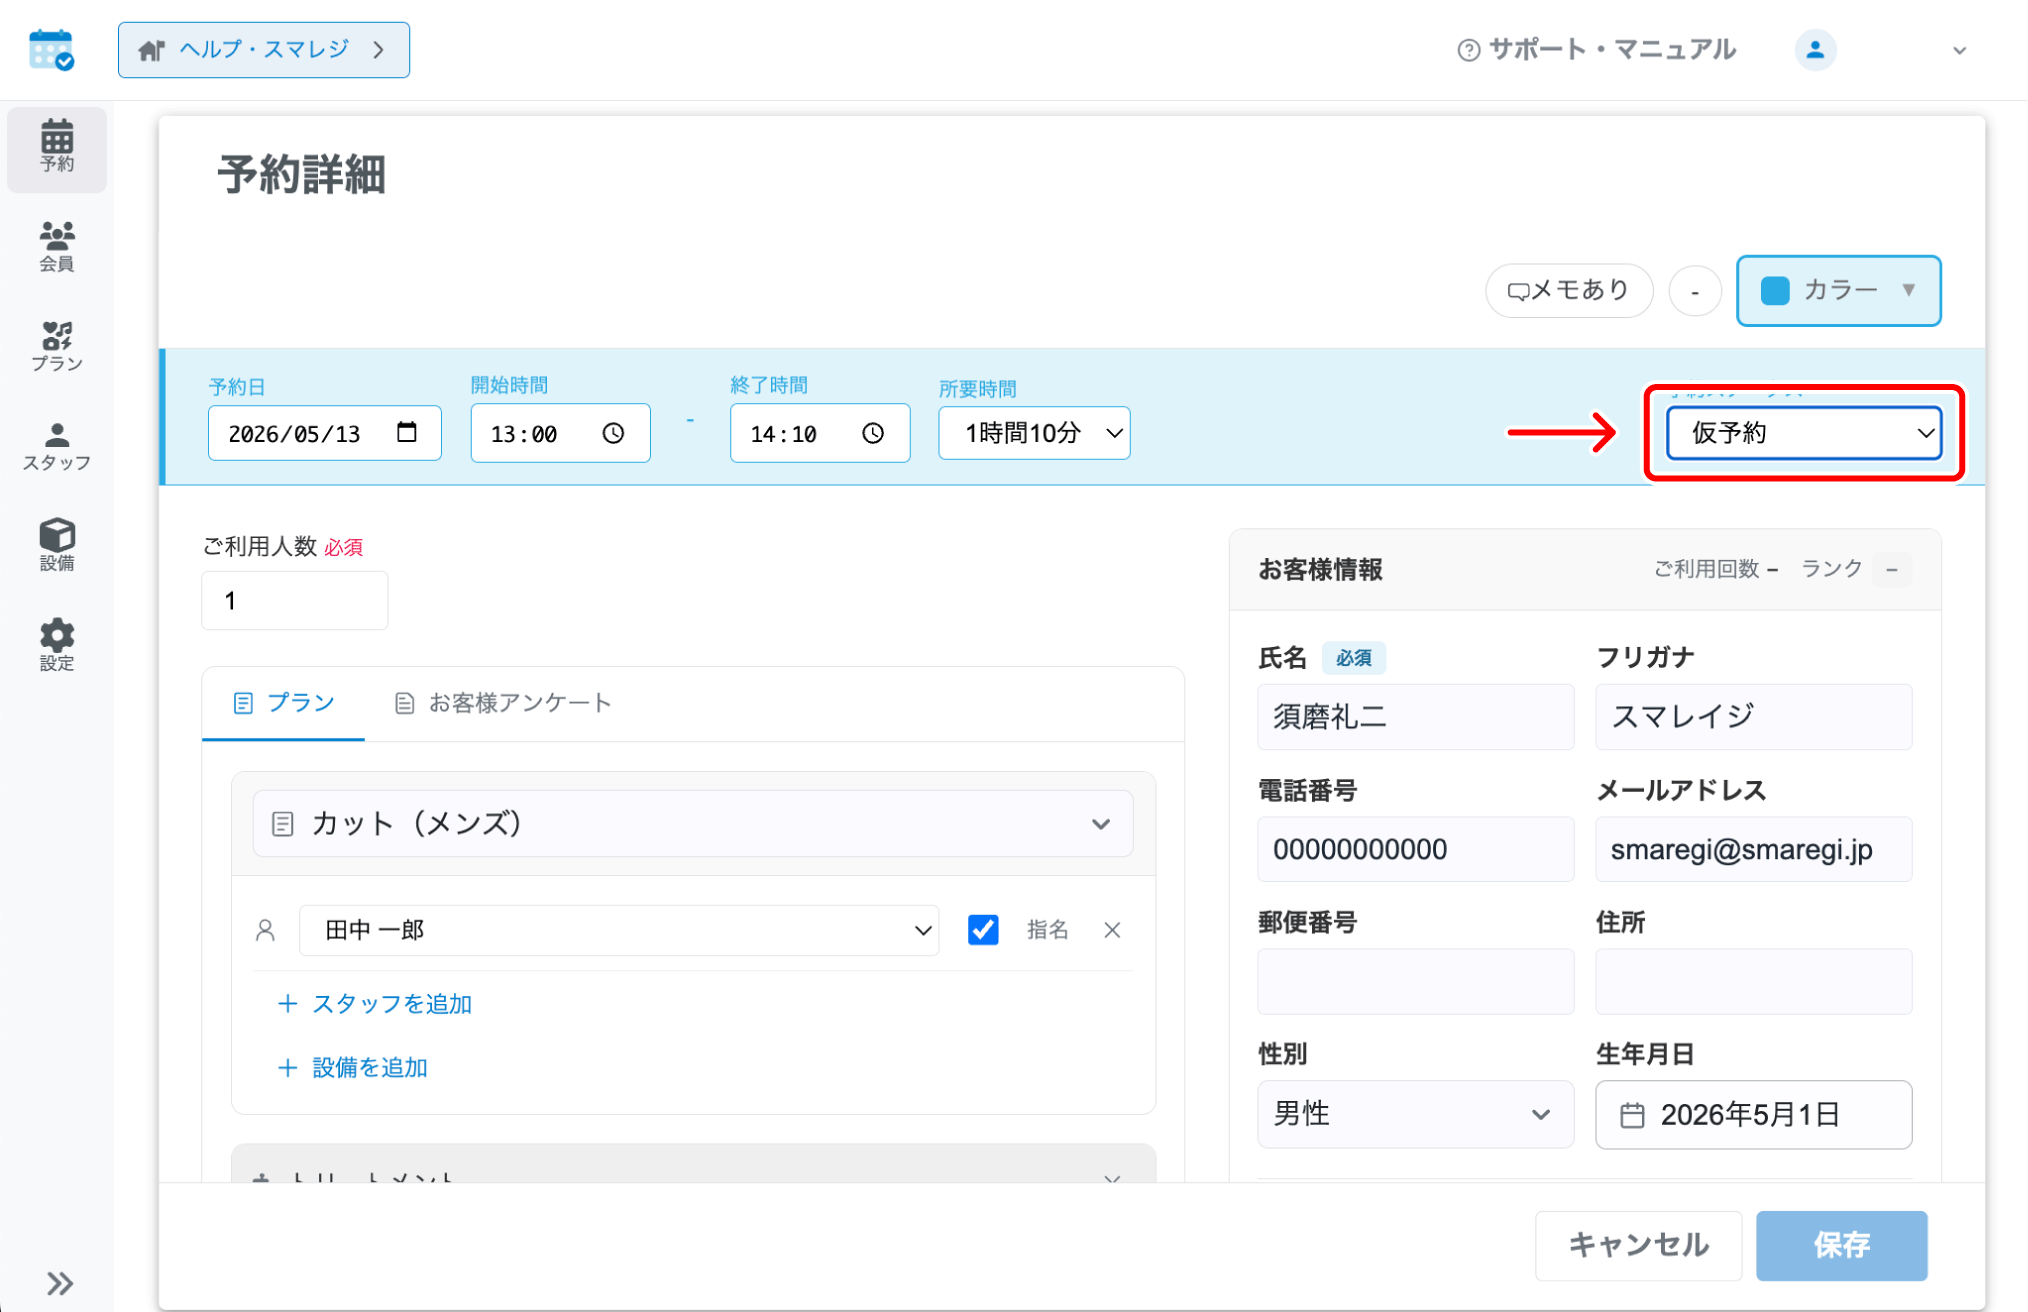Toggle the 指名 checkbox
The image size is (2028, 1312).
(983, 930)
